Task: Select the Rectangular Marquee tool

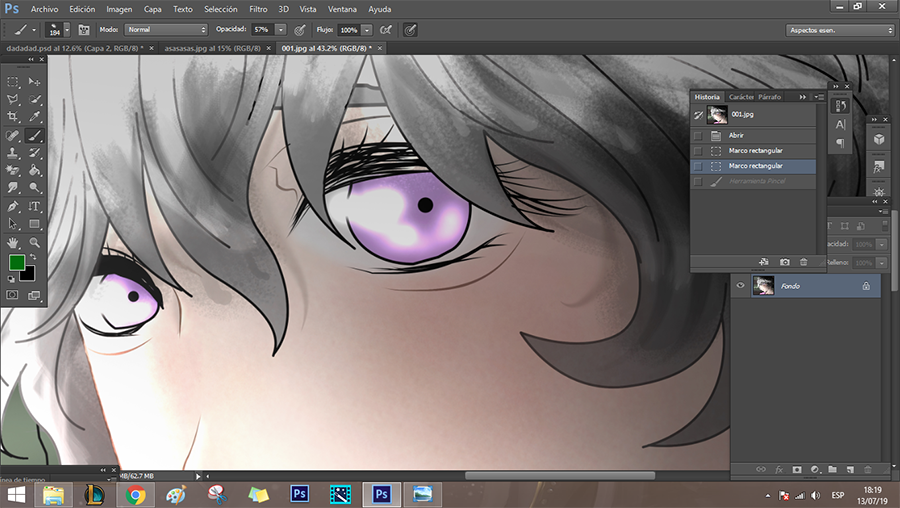Action: click(x=13, y=82)
